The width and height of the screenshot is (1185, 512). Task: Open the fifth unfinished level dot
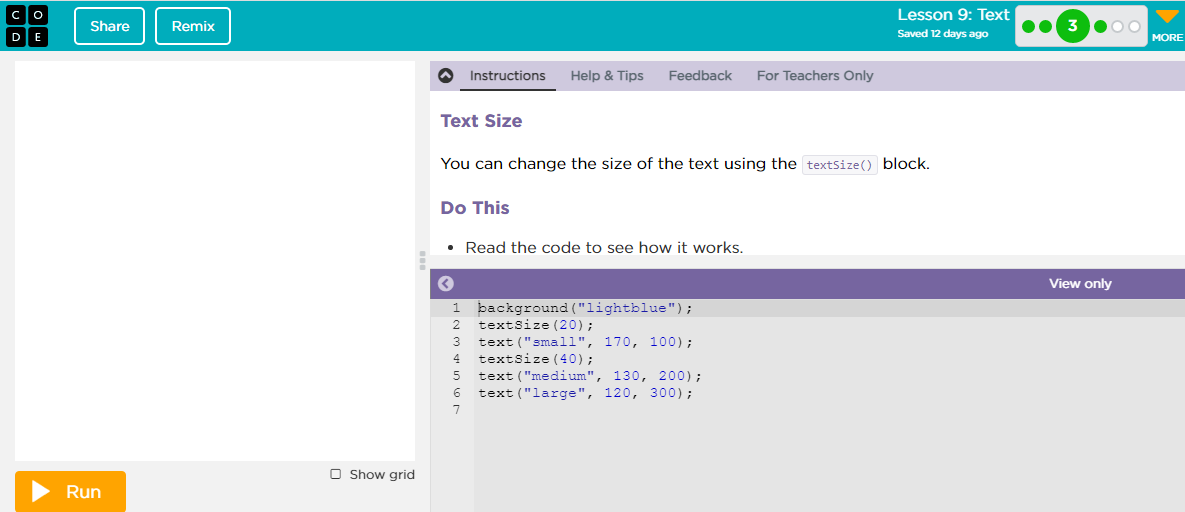tap(1117, 26)
